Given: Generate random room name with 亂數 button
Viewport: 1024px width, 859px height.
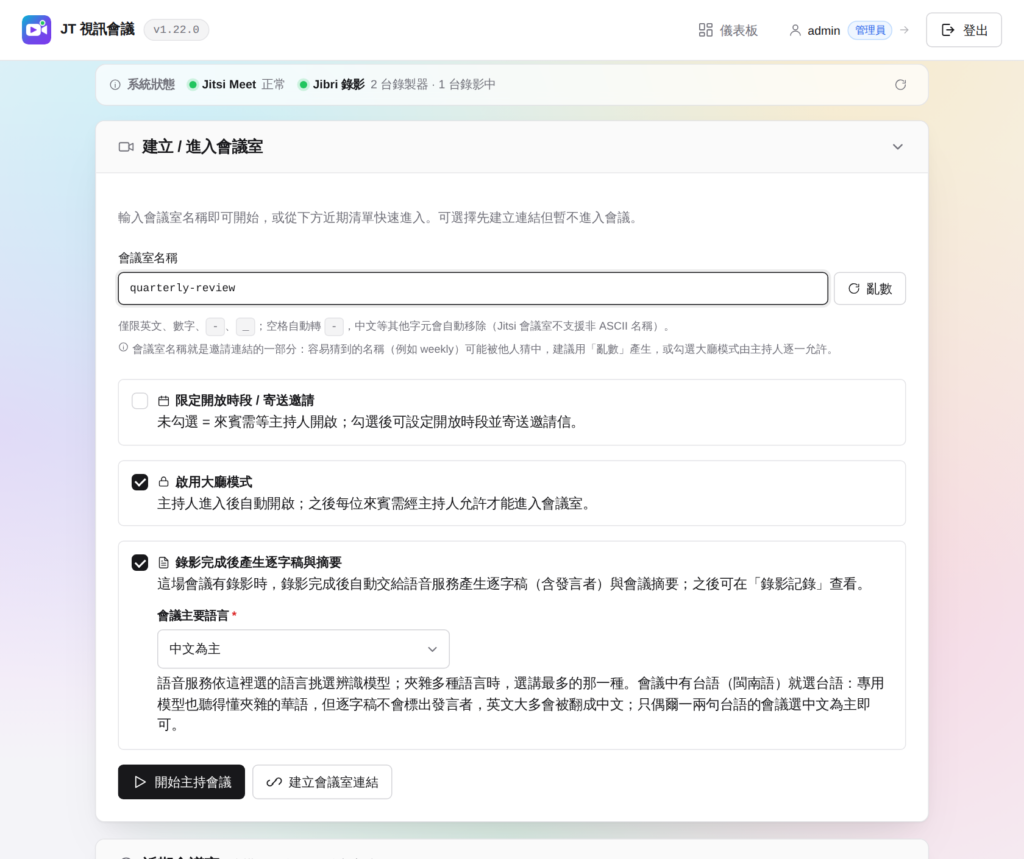Looking at the screenshot, I should click(870, 289).
